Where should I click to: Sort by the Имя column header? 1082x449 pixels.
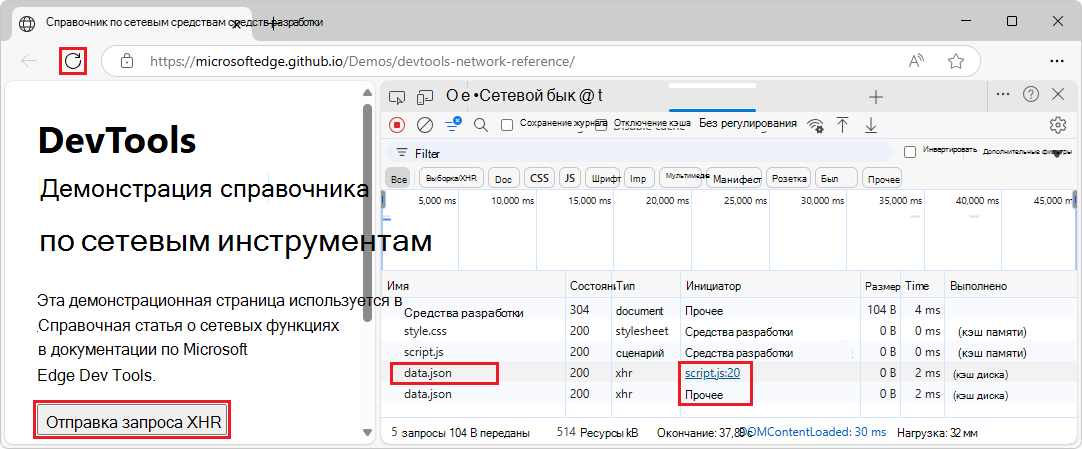pyautogui.click(x=474, y=286)
